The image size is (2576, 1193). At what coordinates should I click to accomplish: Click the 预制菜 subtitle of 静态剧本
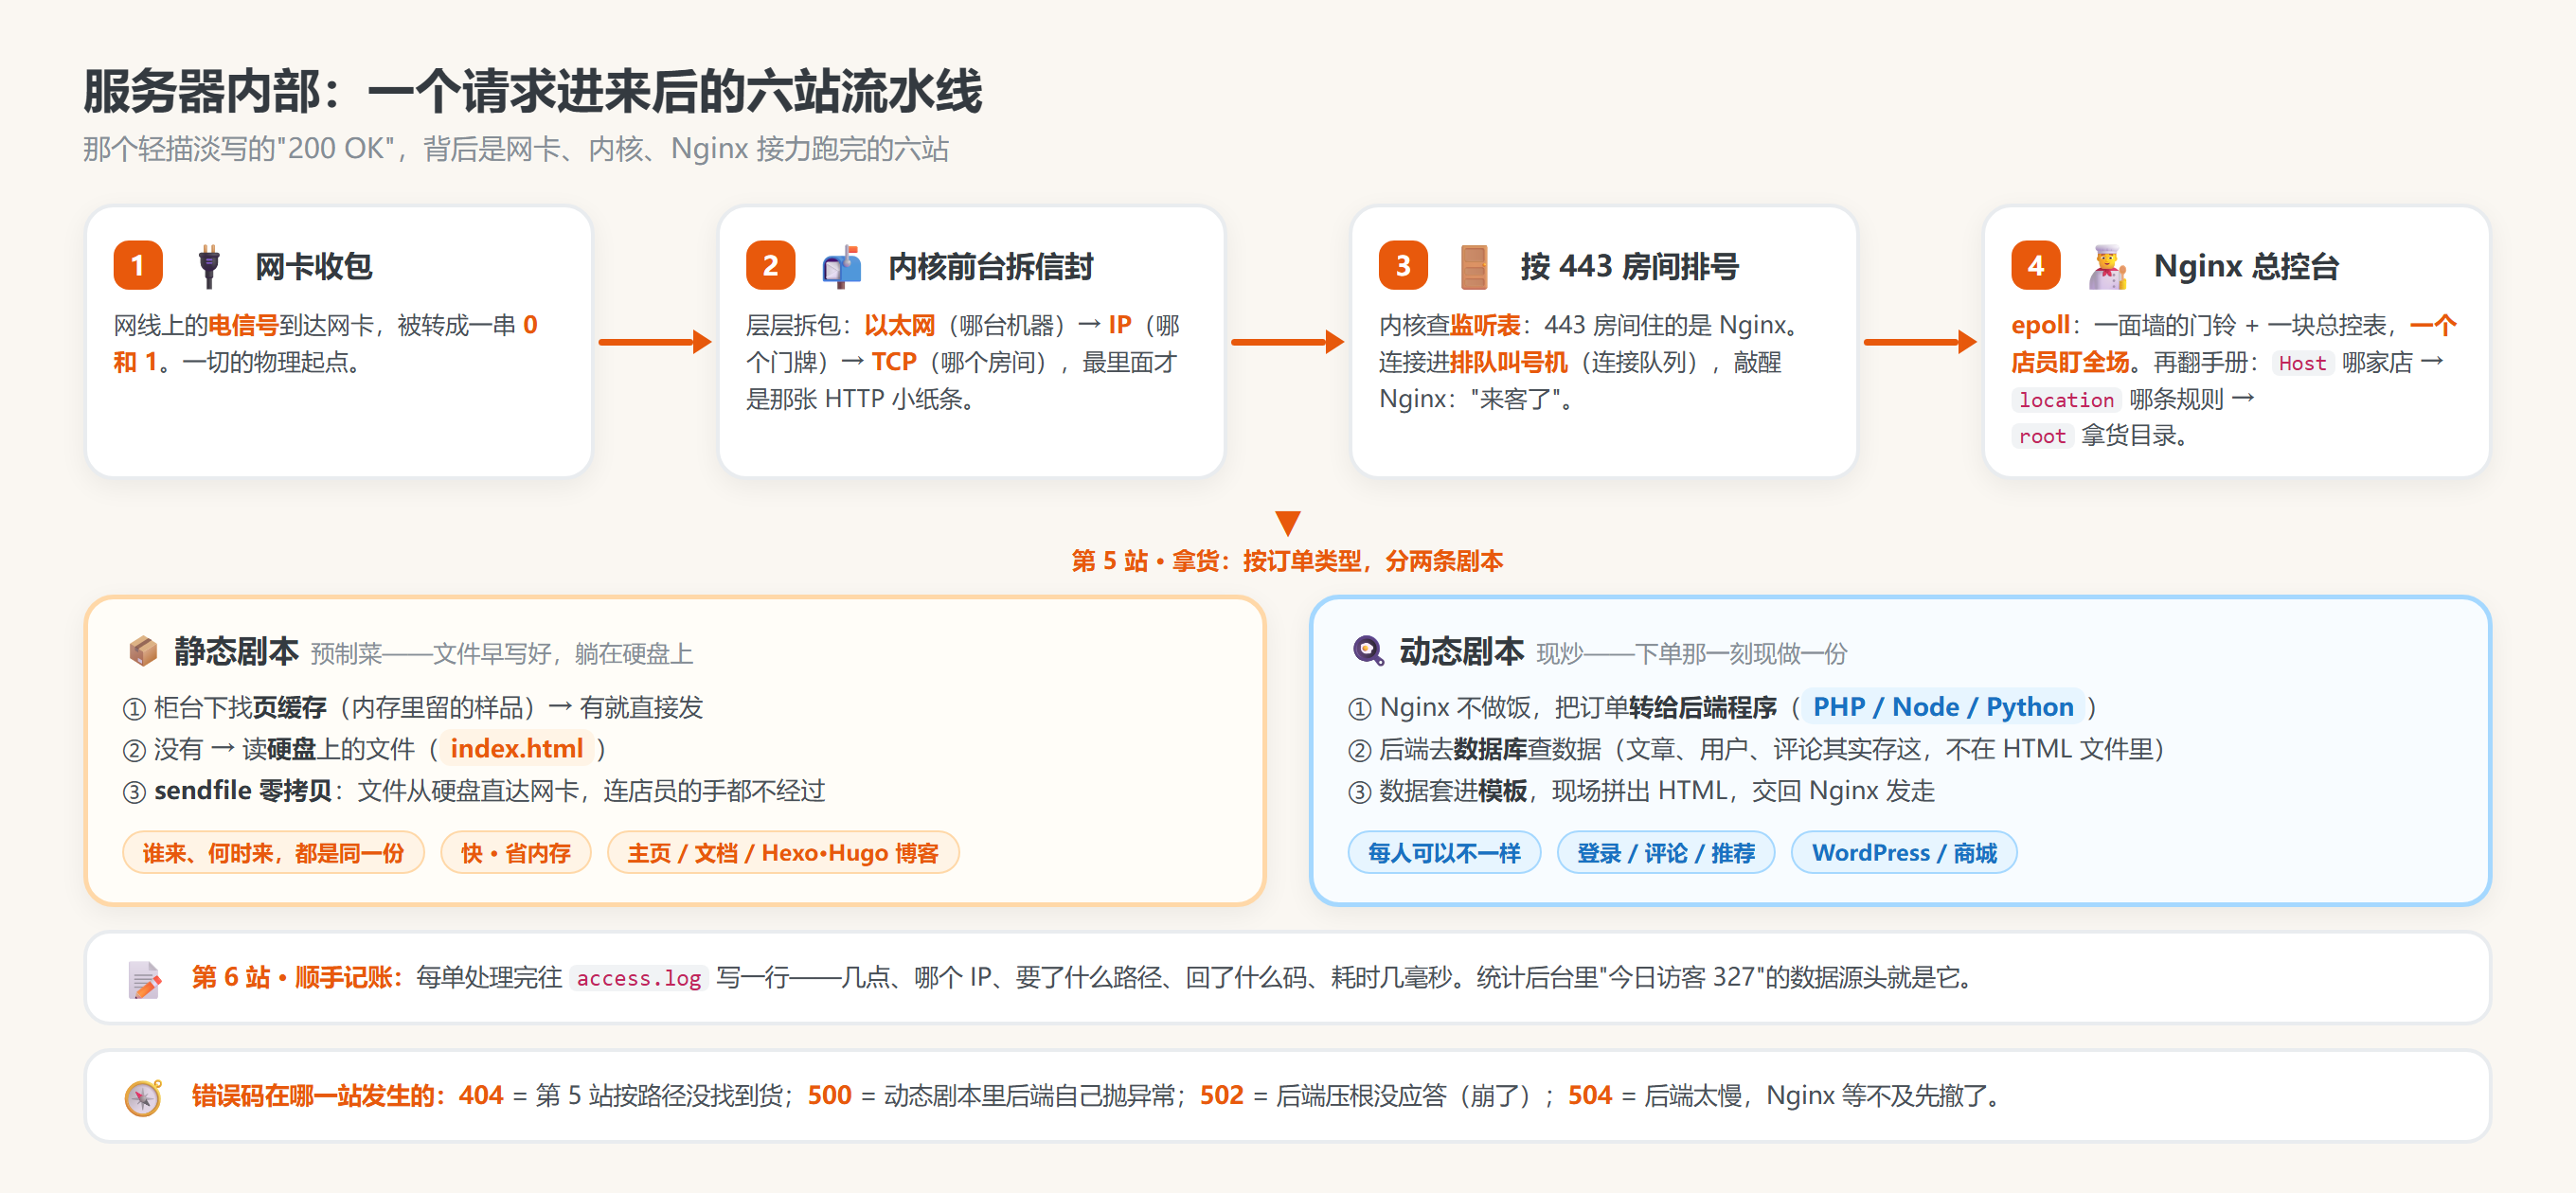point(502,654)
